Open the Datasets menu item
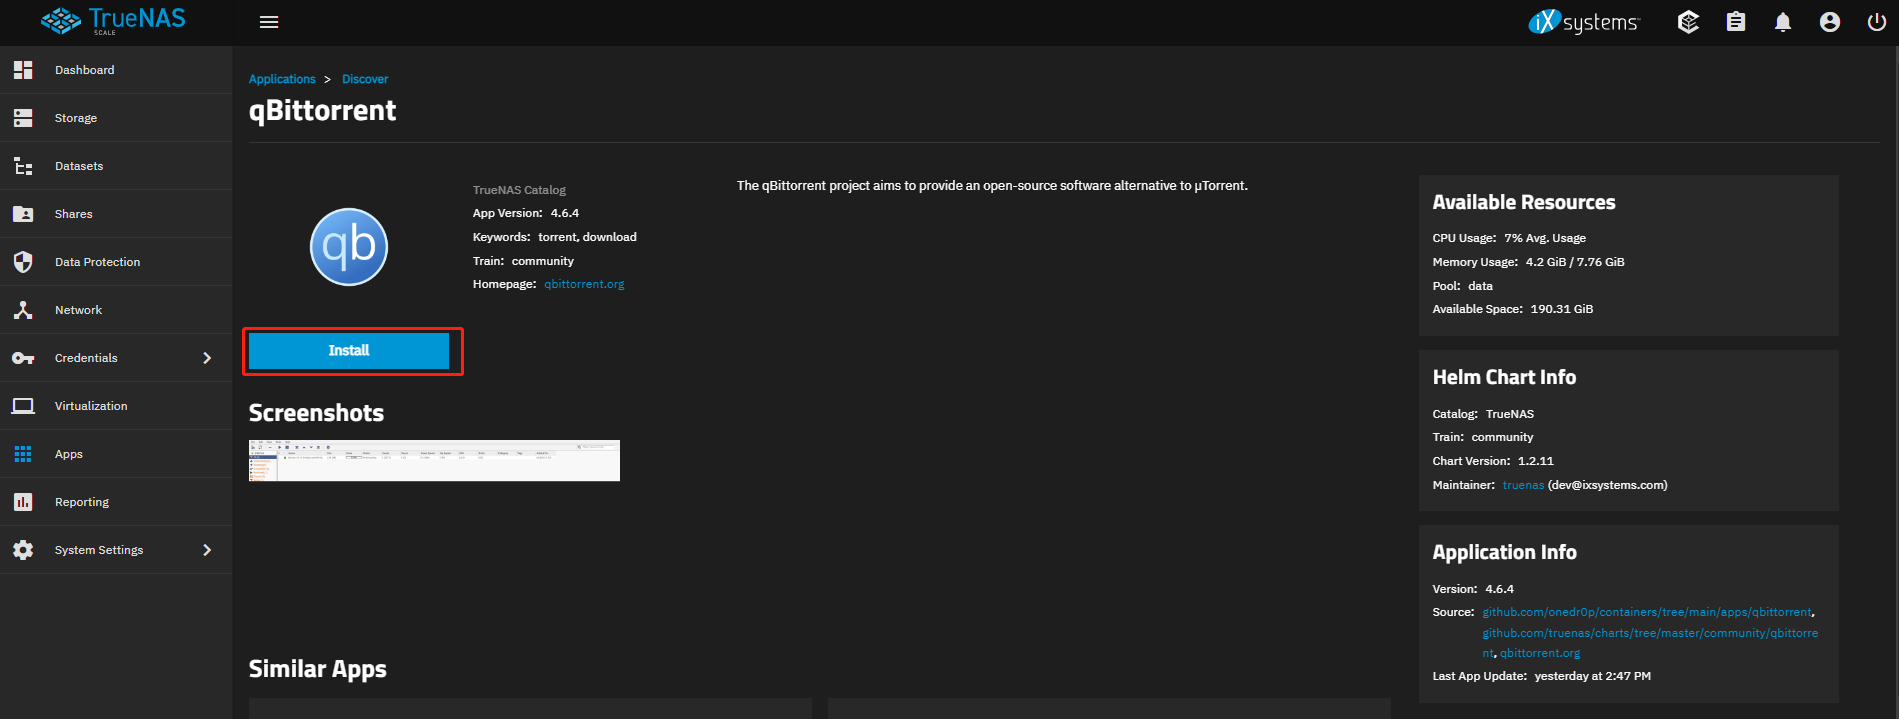Screen dimensions: 1899x719 (116, 166)
